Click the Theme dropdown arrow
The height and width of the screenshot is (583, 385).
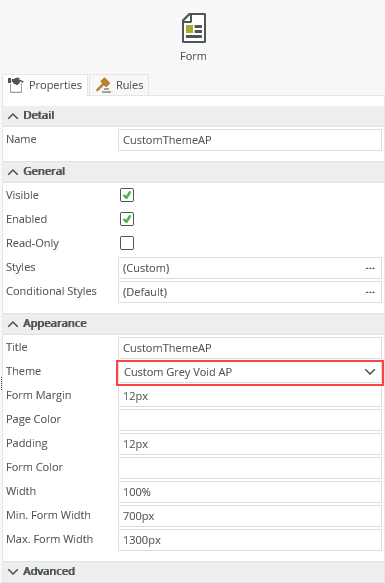point(370,372)
